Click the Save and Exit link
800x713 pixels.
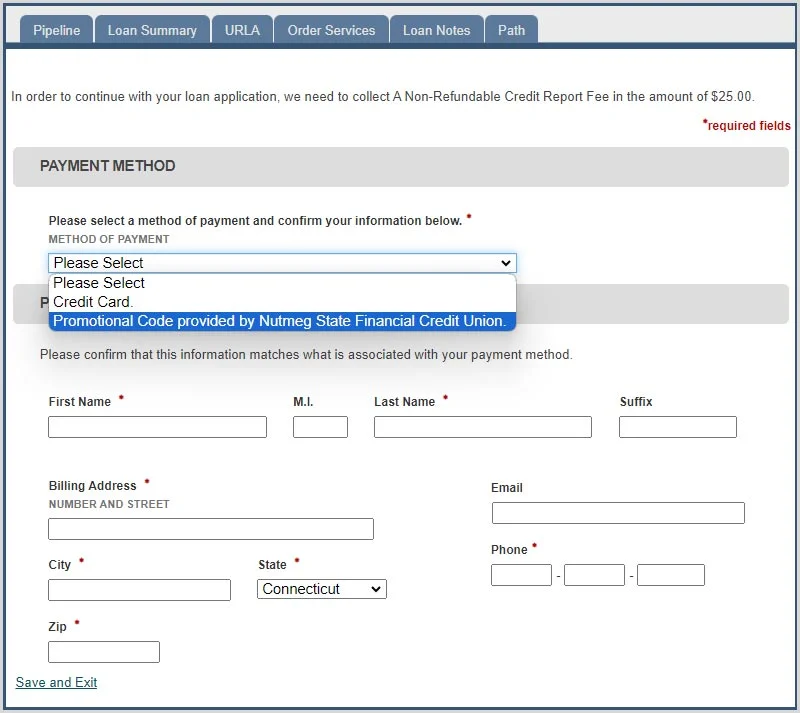[x=57, y=682]
